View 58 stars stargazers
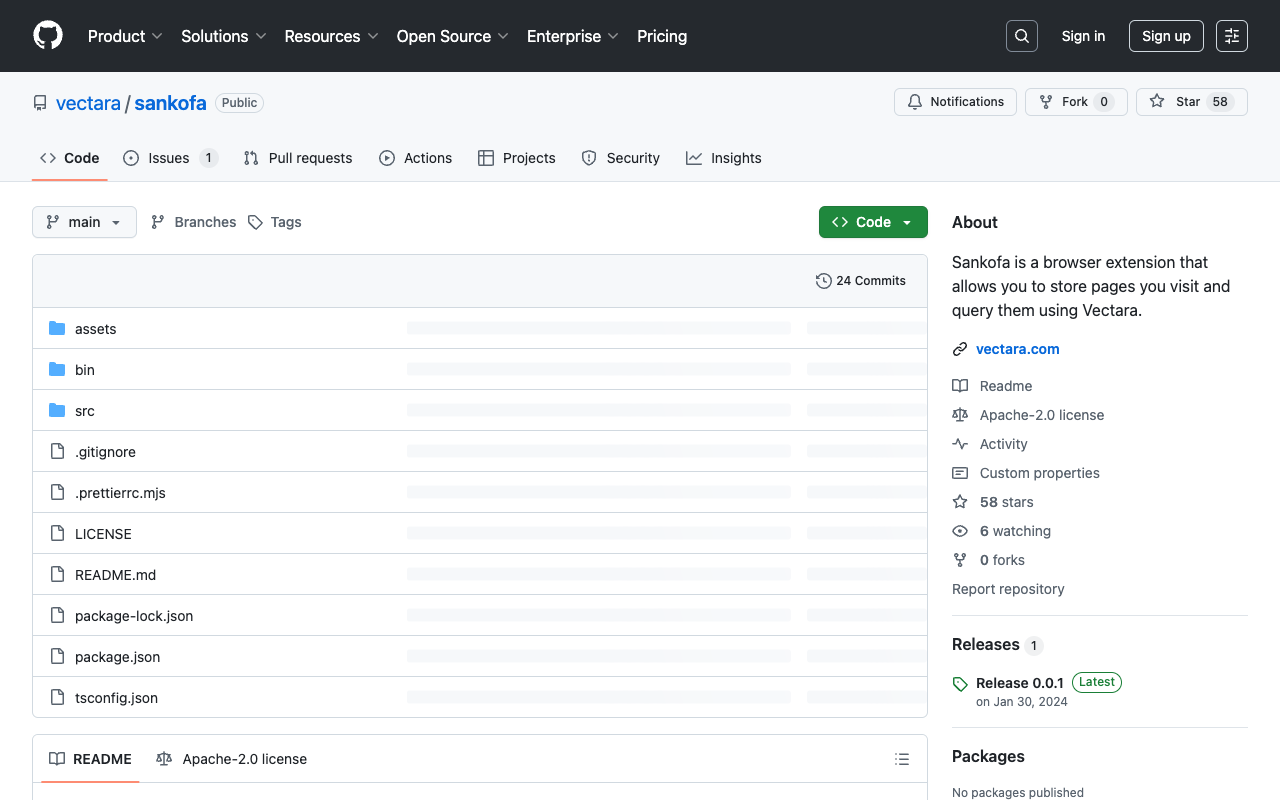The width and height of the screenshot is (1280, 800). click(x=993, y=502)
